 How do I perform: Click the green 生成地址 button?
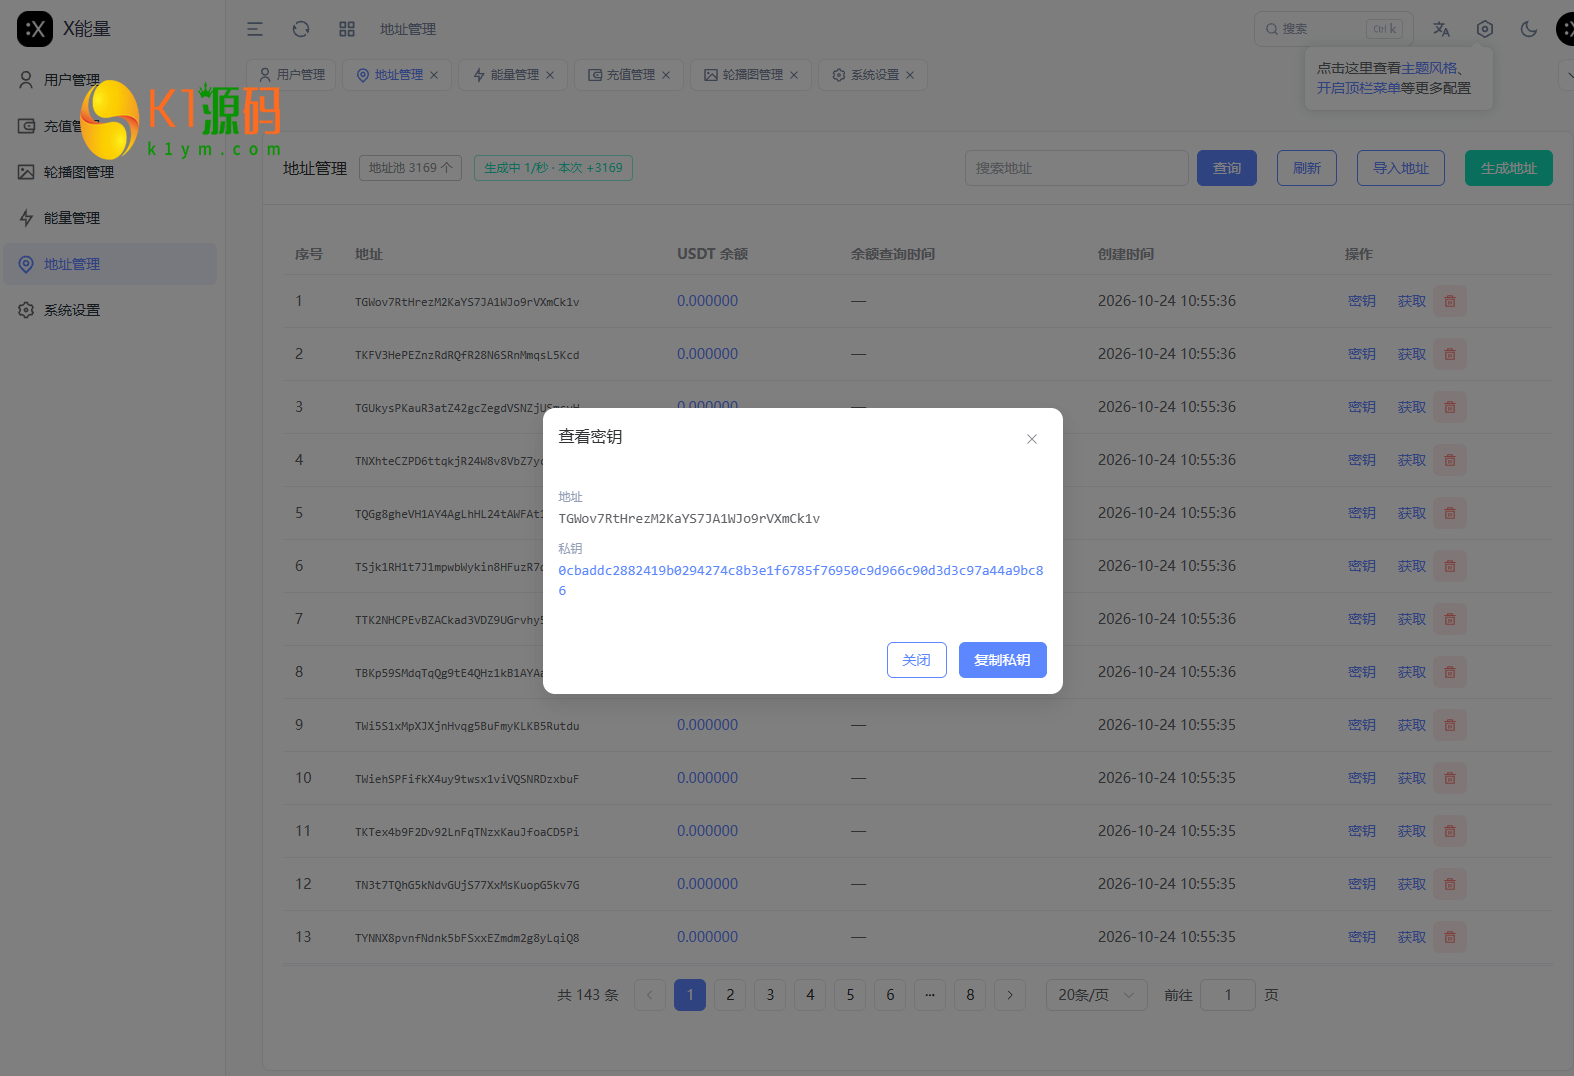[1509, 168]
